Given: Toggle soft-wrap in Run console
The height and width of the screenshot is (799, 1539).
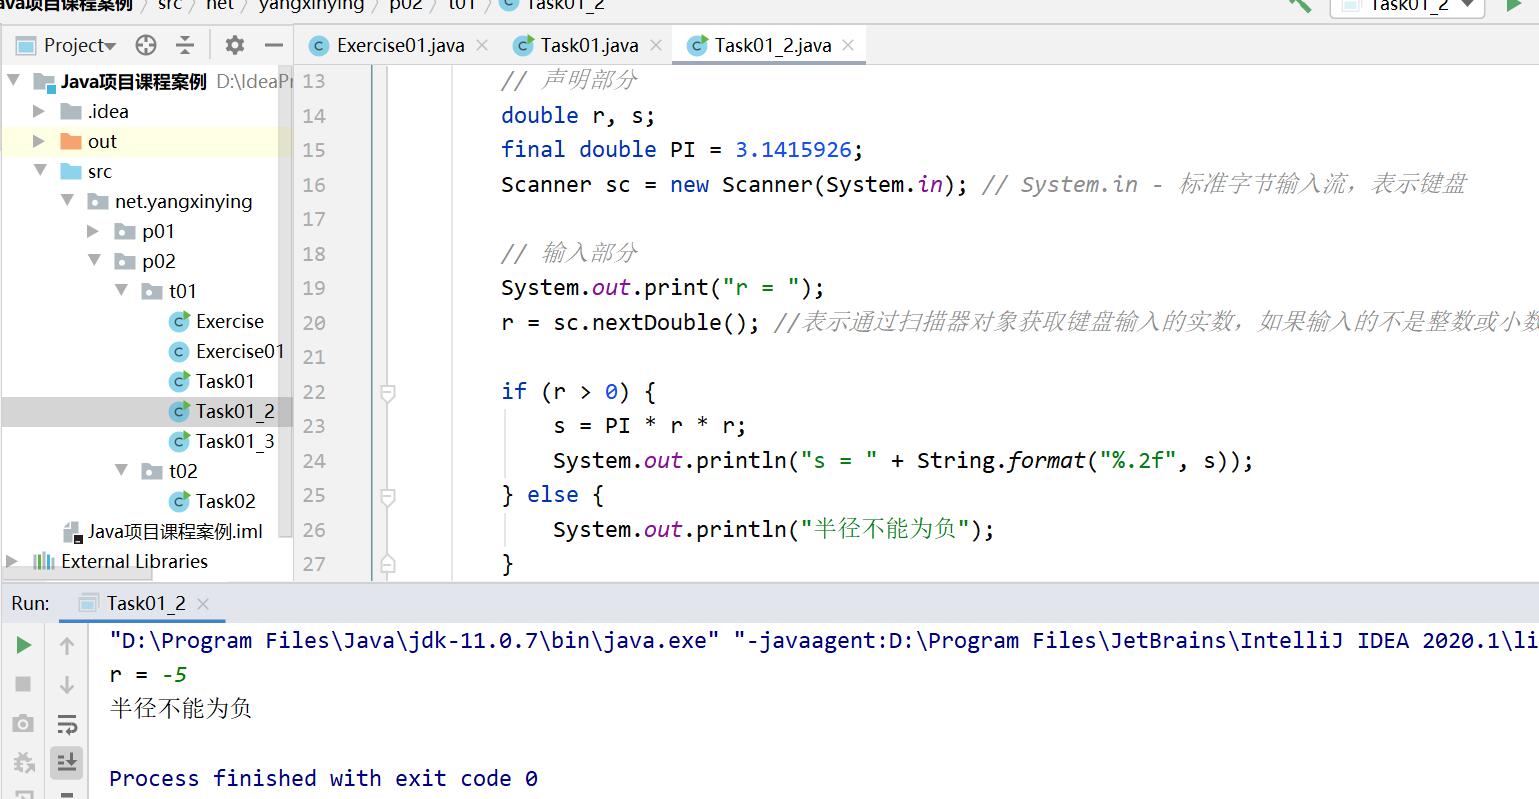Looking at the screenshot, I should (x=67, y=724).
